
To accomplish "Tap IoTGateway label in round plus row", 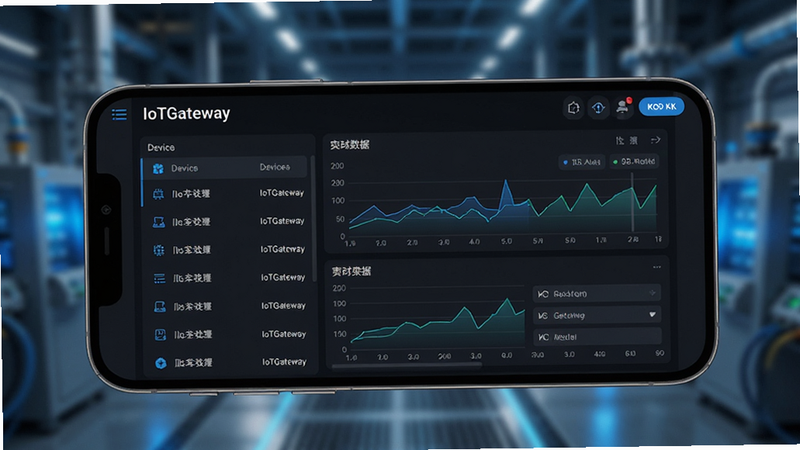I will coord(285,362).
